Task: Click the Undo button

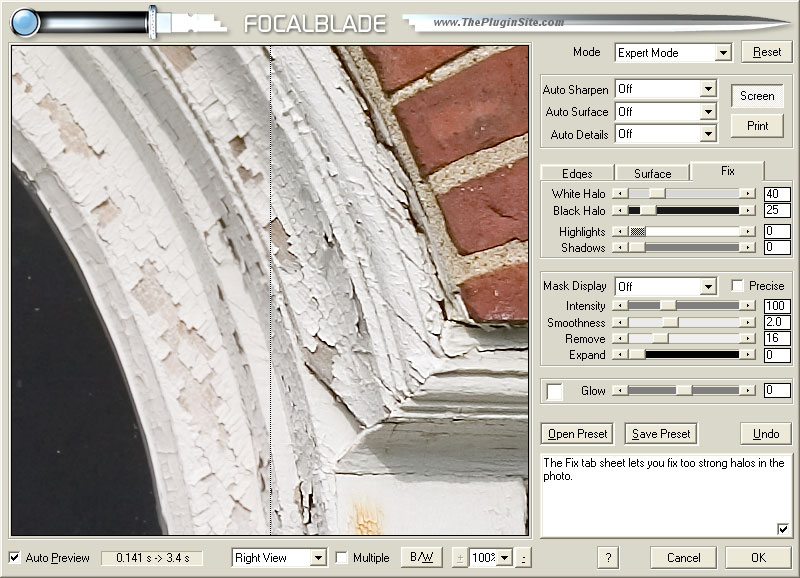Action: click(766, 434)
